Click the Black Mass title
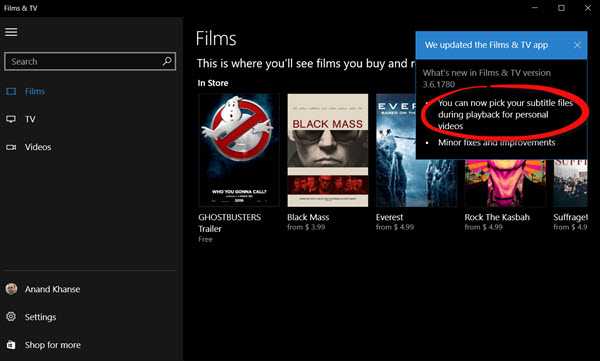 coord(308,217)
